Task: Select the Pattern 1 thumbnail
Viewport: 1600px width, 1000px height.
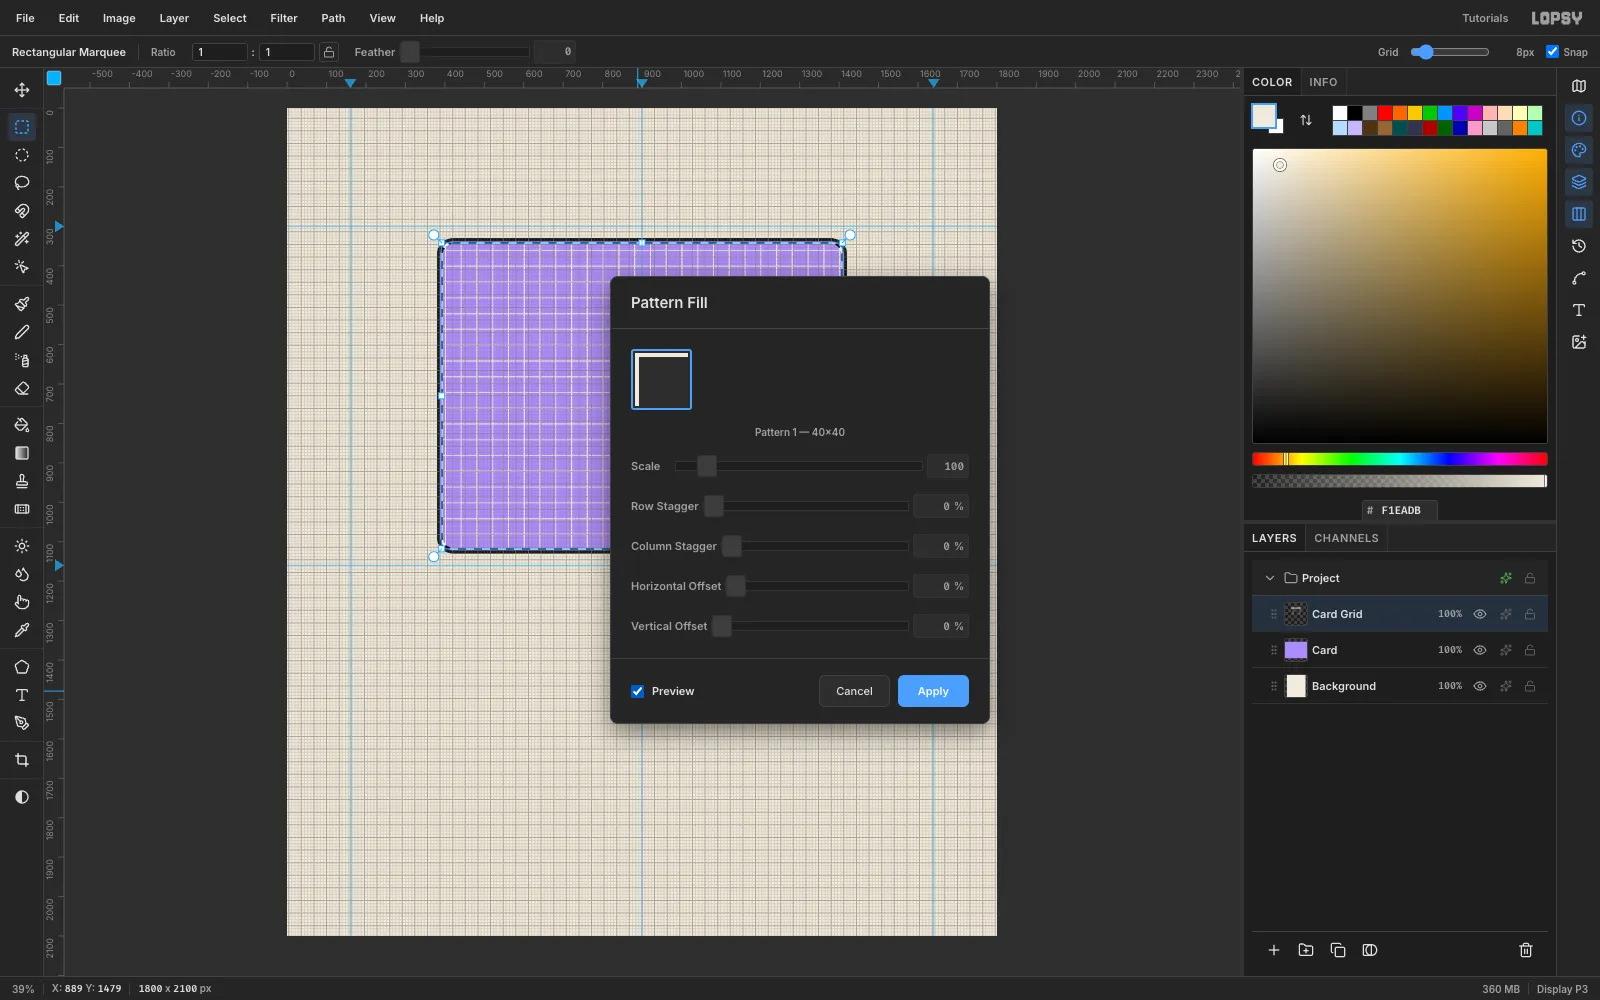Action: point(661,379)
